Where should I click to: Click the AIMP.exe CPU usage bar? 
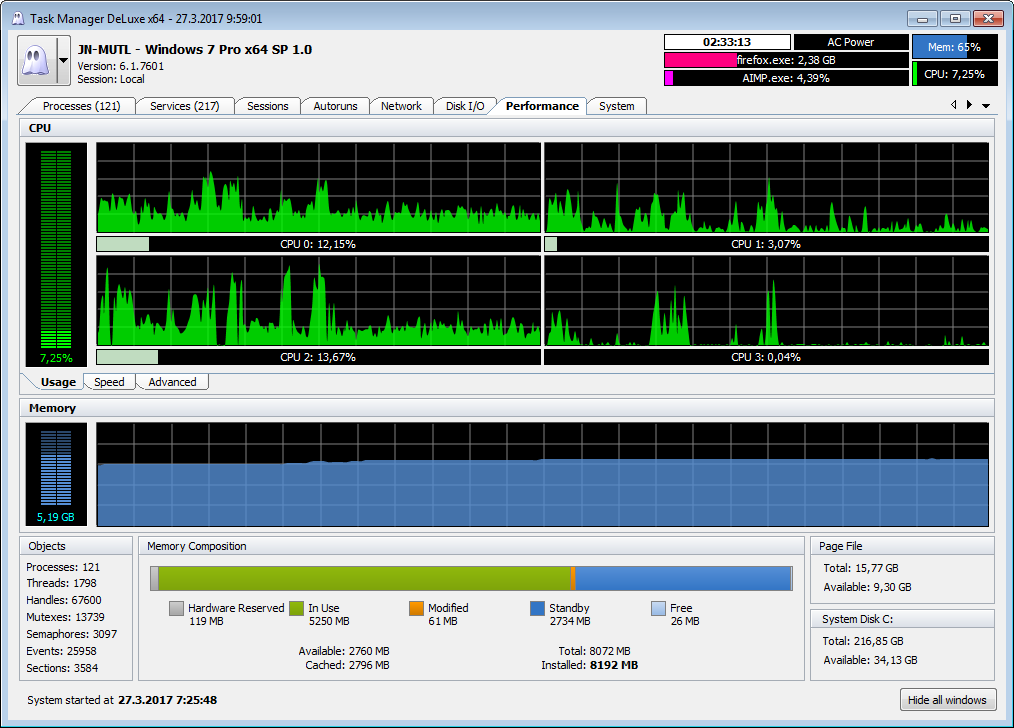pos(786,78)
